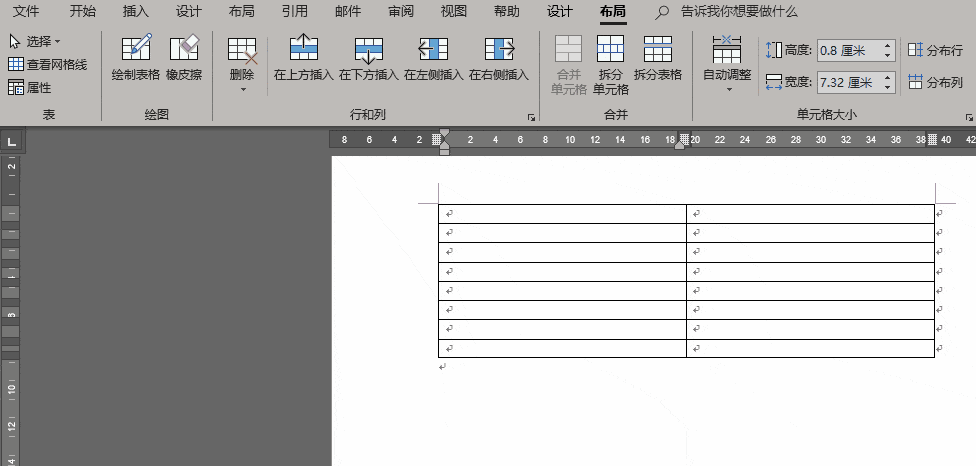Screen dimensions: 976x466
Task: Expand the 自动调整 dropdown arrow
Action: pyautogui.click(x=729, y=90)
